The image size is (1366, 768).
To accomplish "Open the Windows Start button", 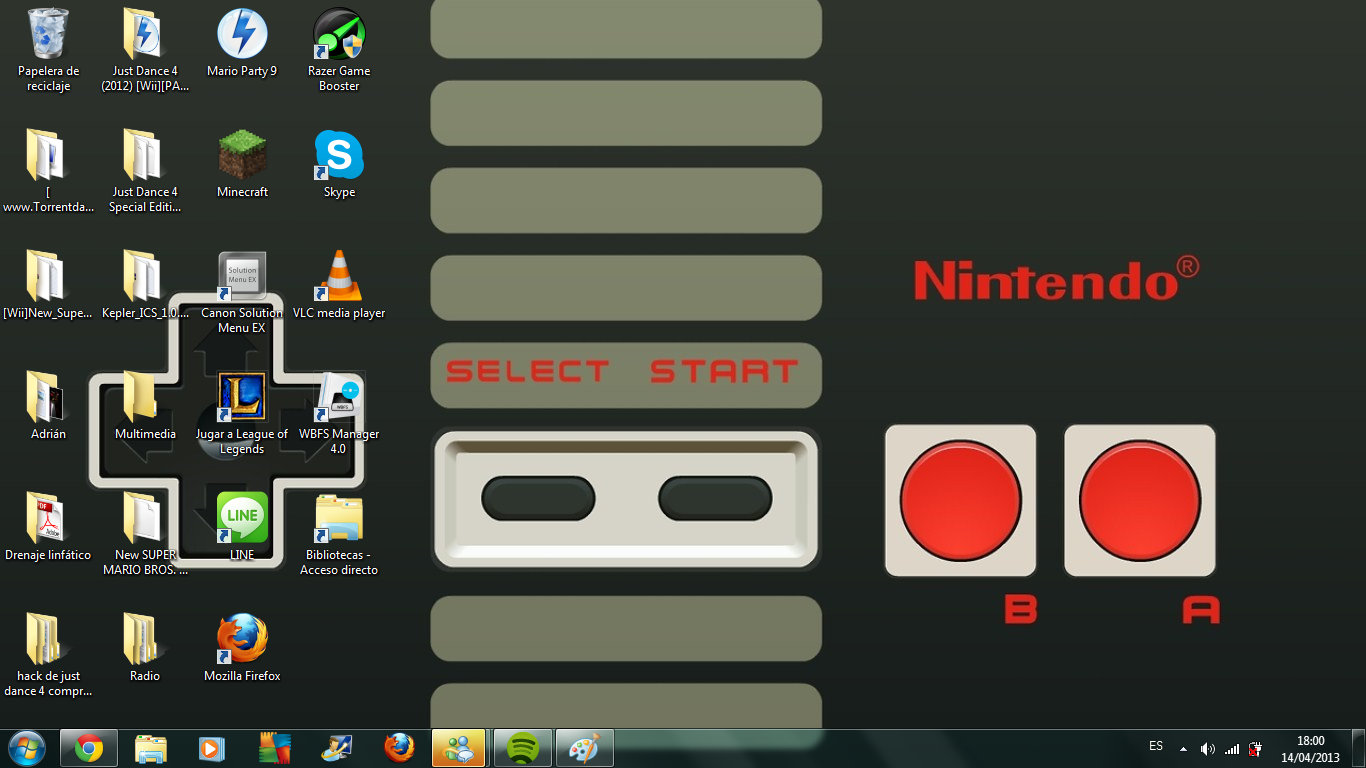I will (x=26, y=748).
